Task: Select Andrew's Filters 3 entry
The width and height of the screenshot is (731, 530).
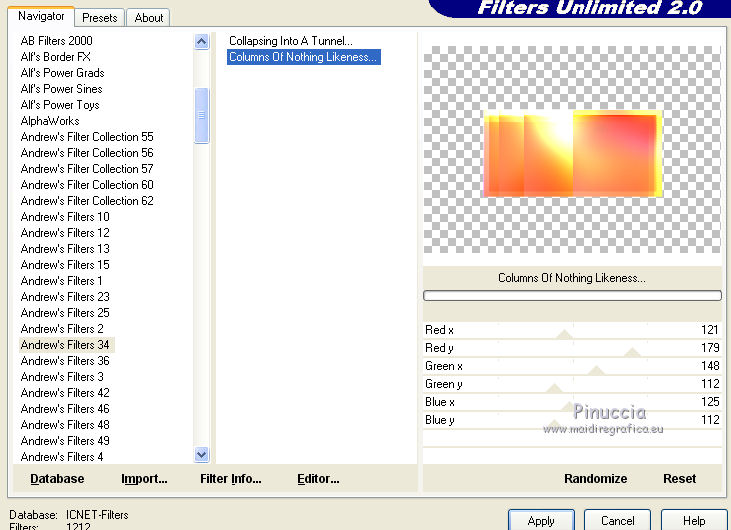Action: click(62, 377)
